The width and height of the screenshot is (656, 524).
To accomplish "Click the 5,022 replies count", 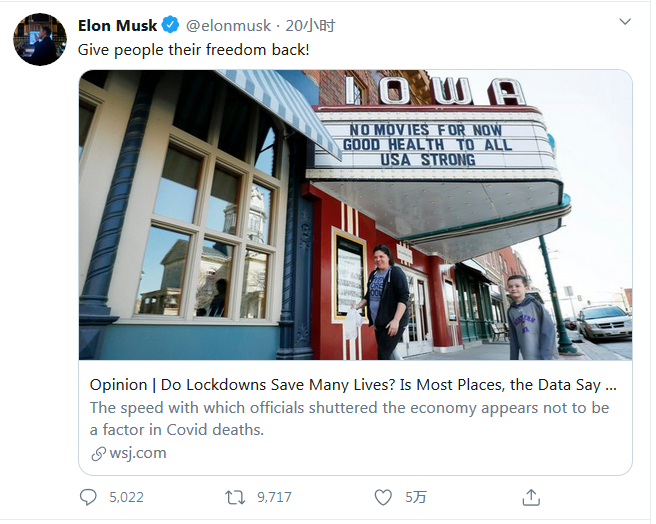I will (x=126, y=497).
